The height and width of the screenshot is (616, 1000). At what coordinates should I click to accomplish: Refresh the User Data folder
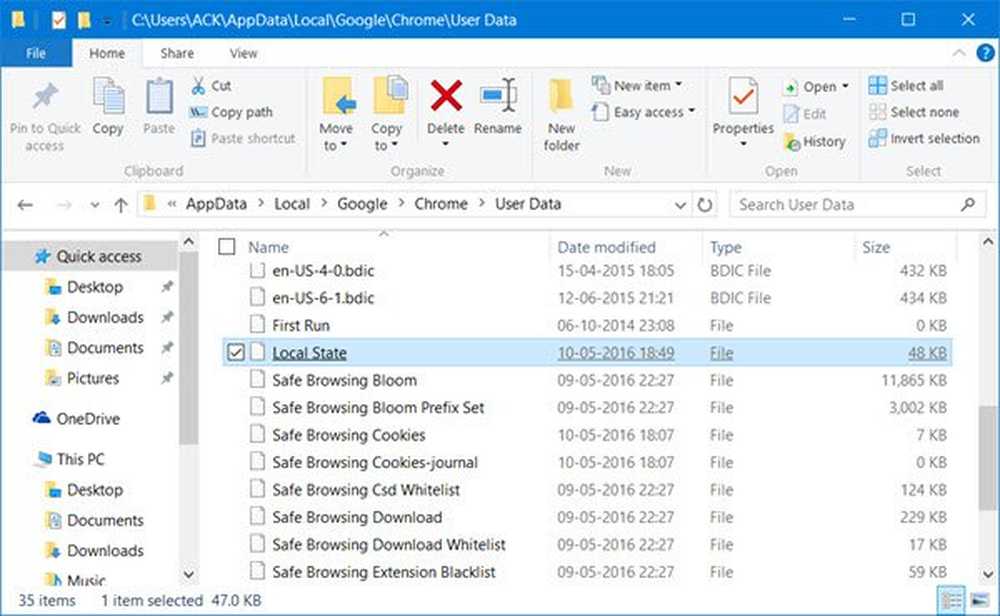(705, 205)
